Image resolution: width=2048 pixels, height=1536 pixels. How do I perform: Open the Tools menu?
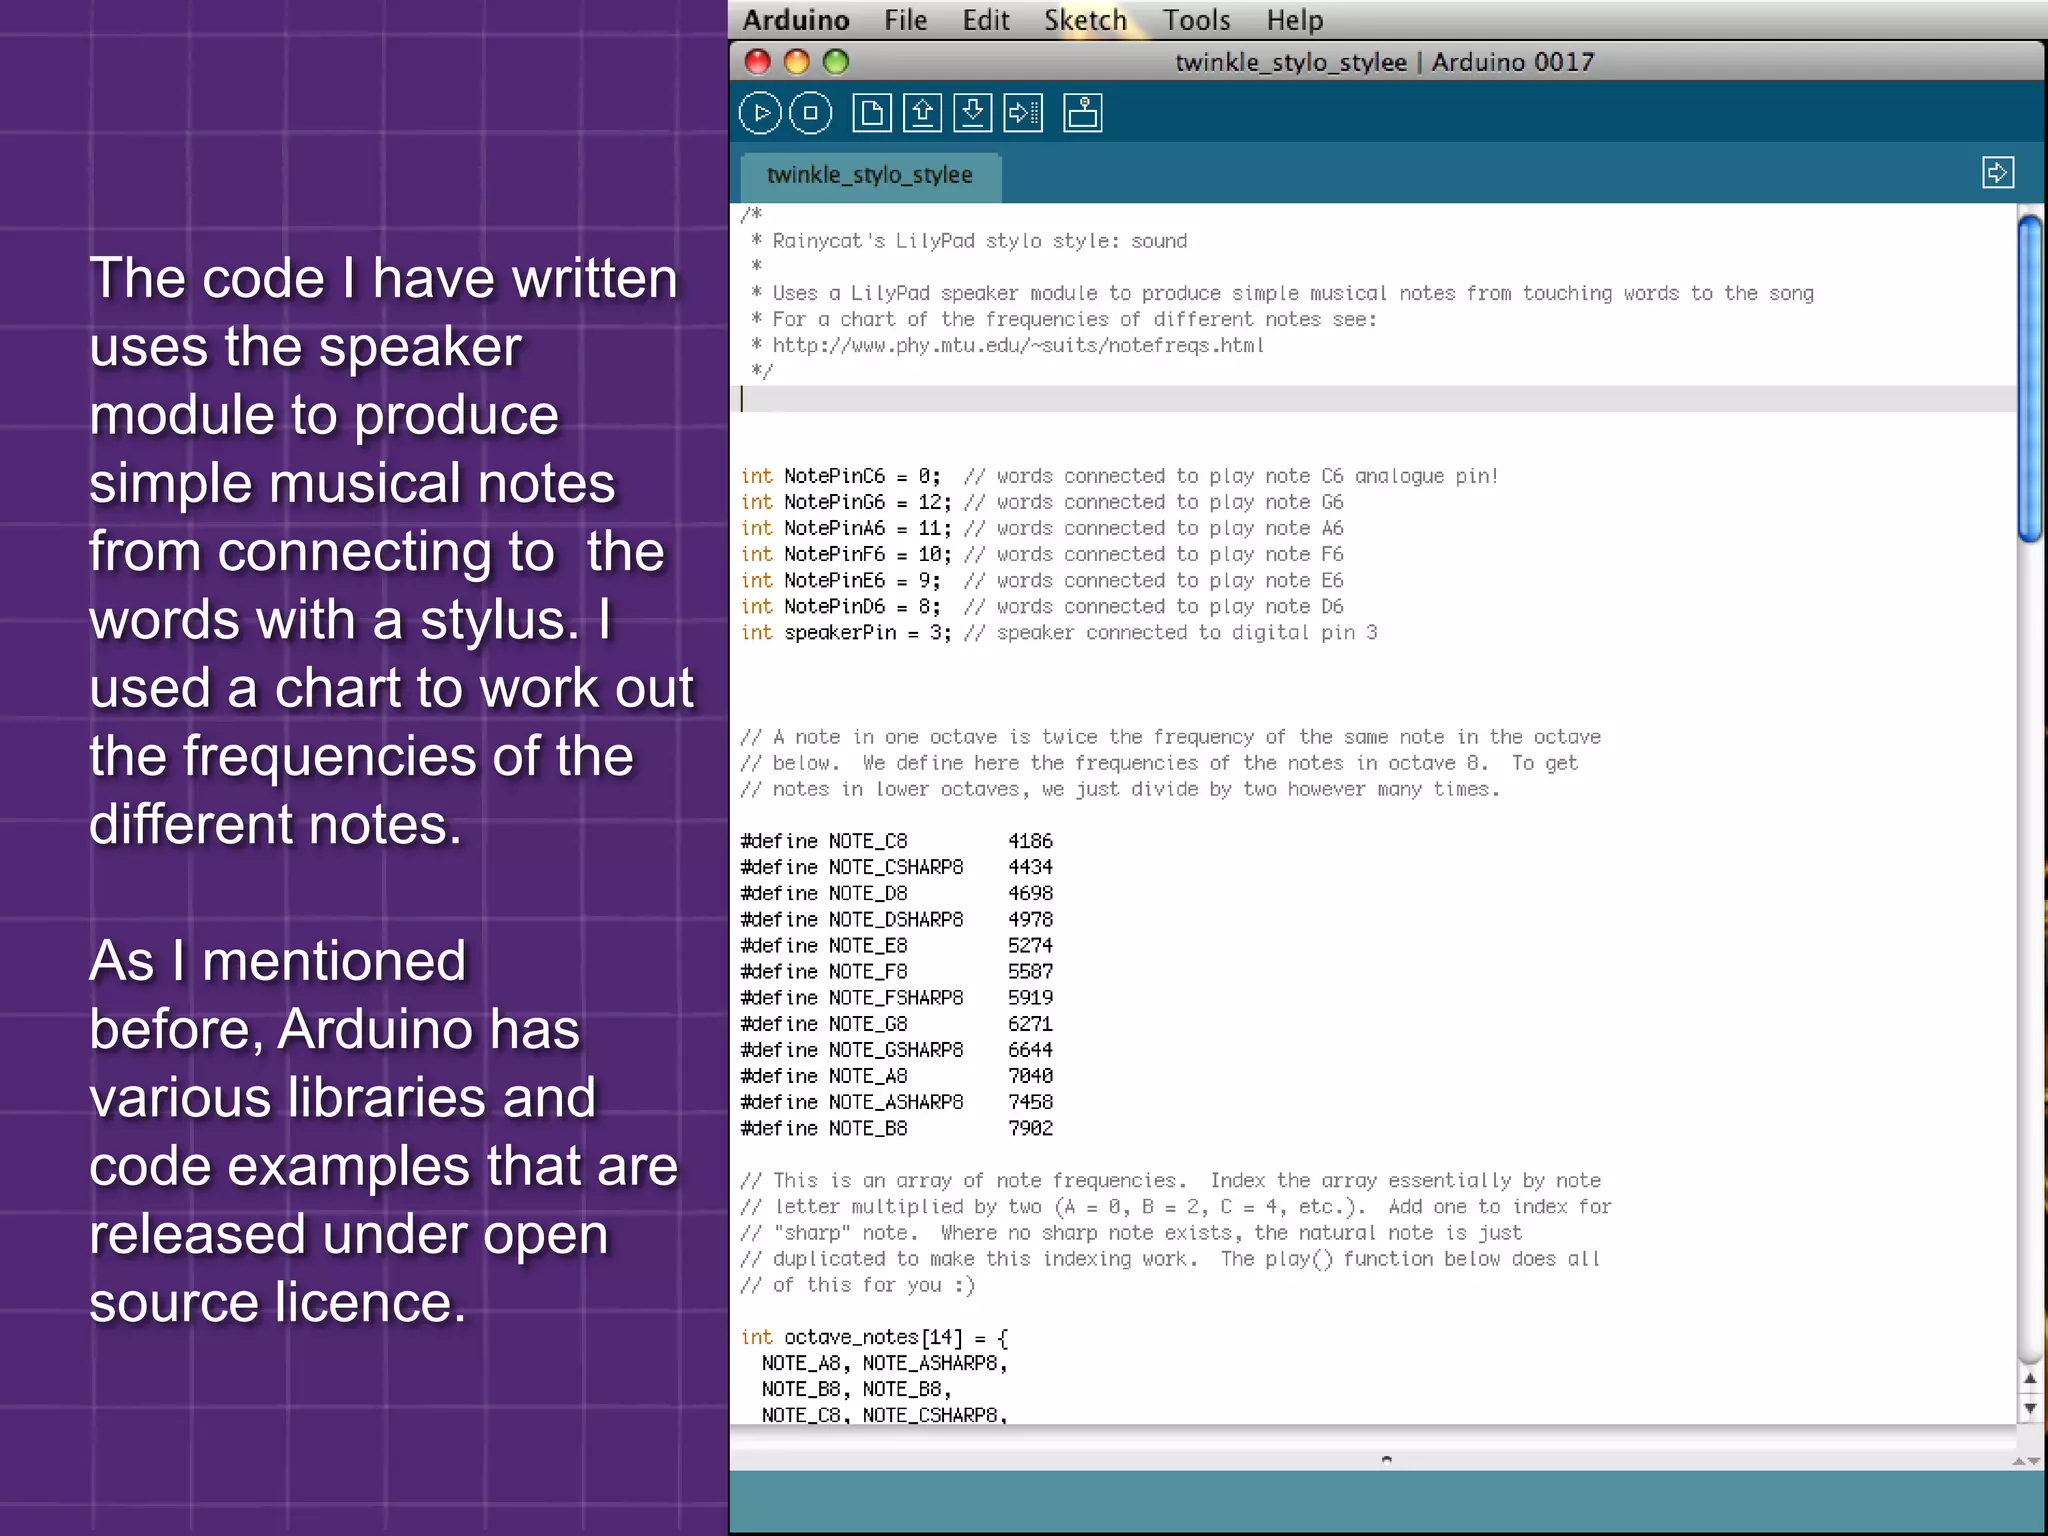click(x=1197, y=20)
